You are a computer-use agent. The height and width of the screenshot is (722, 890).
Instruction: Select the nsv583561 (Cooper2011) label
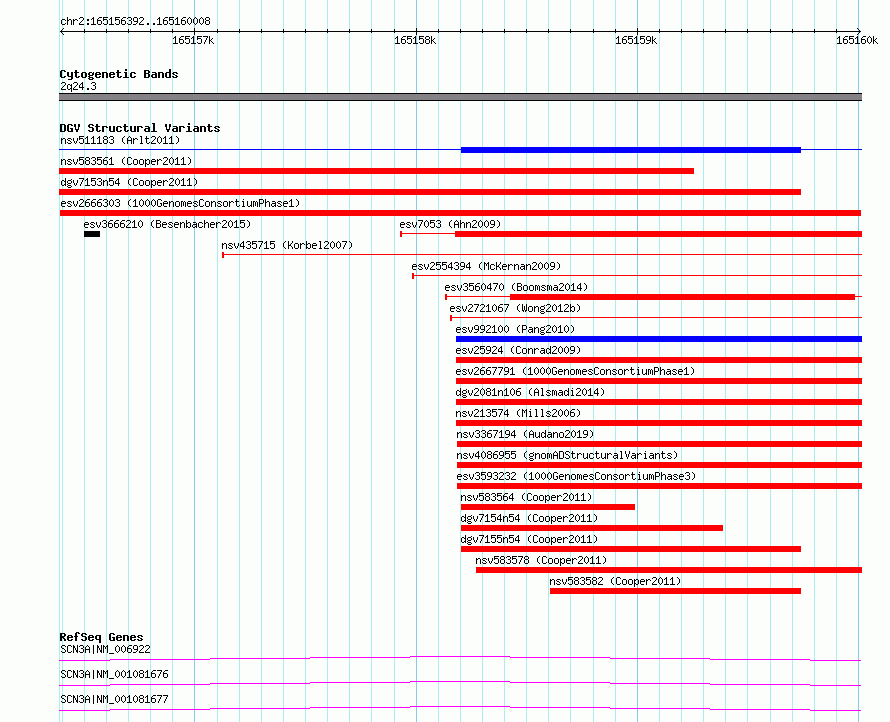click(126, 161)
